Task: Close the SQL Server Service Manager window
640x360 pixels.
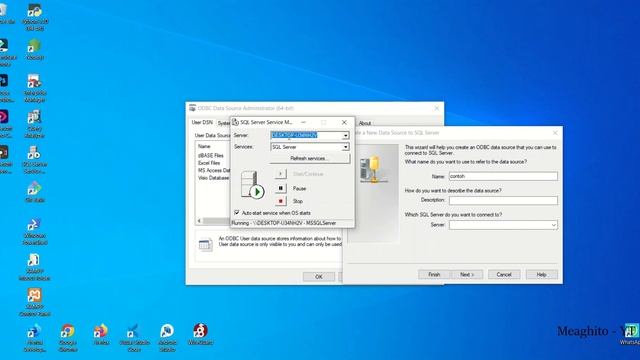Action: pos(344,122)
